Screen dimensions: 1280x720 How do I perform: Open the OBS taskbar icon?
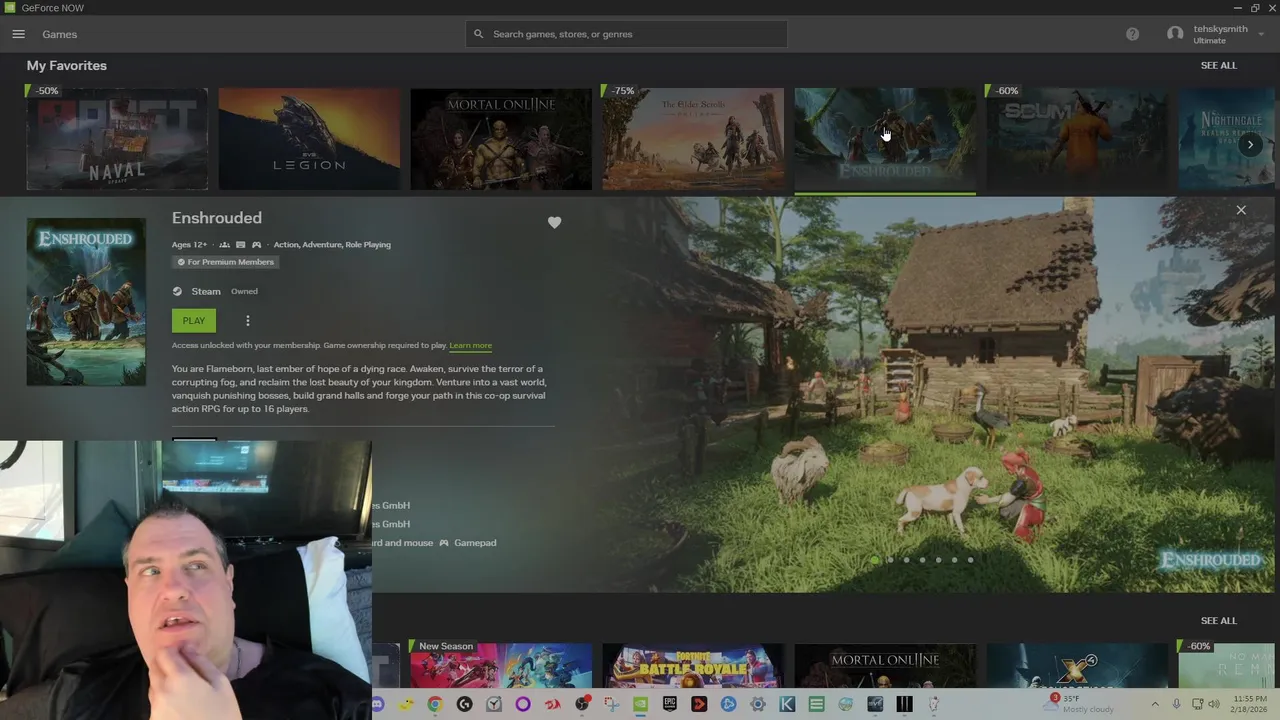point(582,704)
